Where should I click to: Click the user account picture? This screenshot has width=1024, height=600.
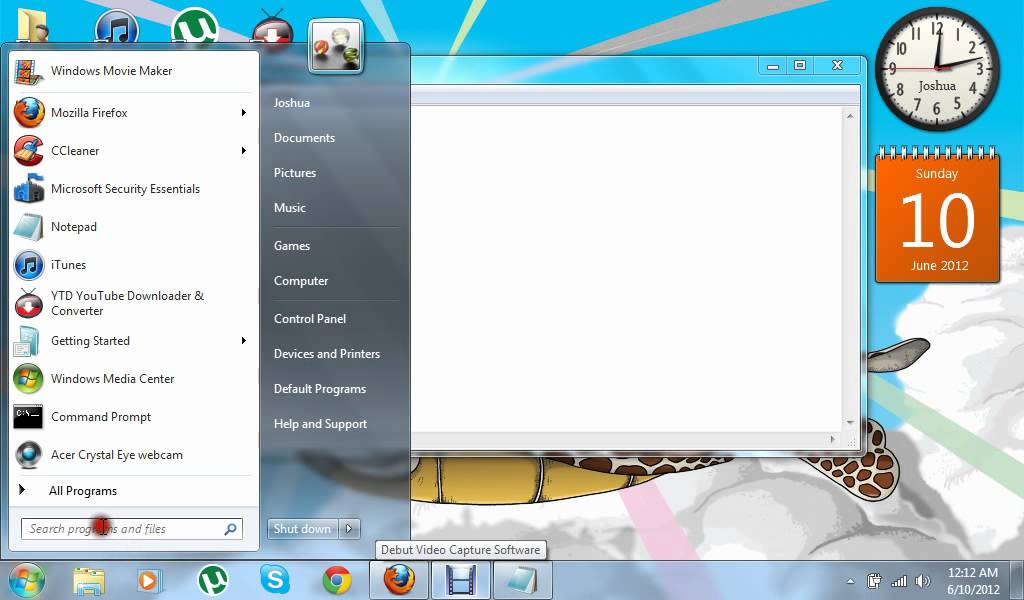336,46
